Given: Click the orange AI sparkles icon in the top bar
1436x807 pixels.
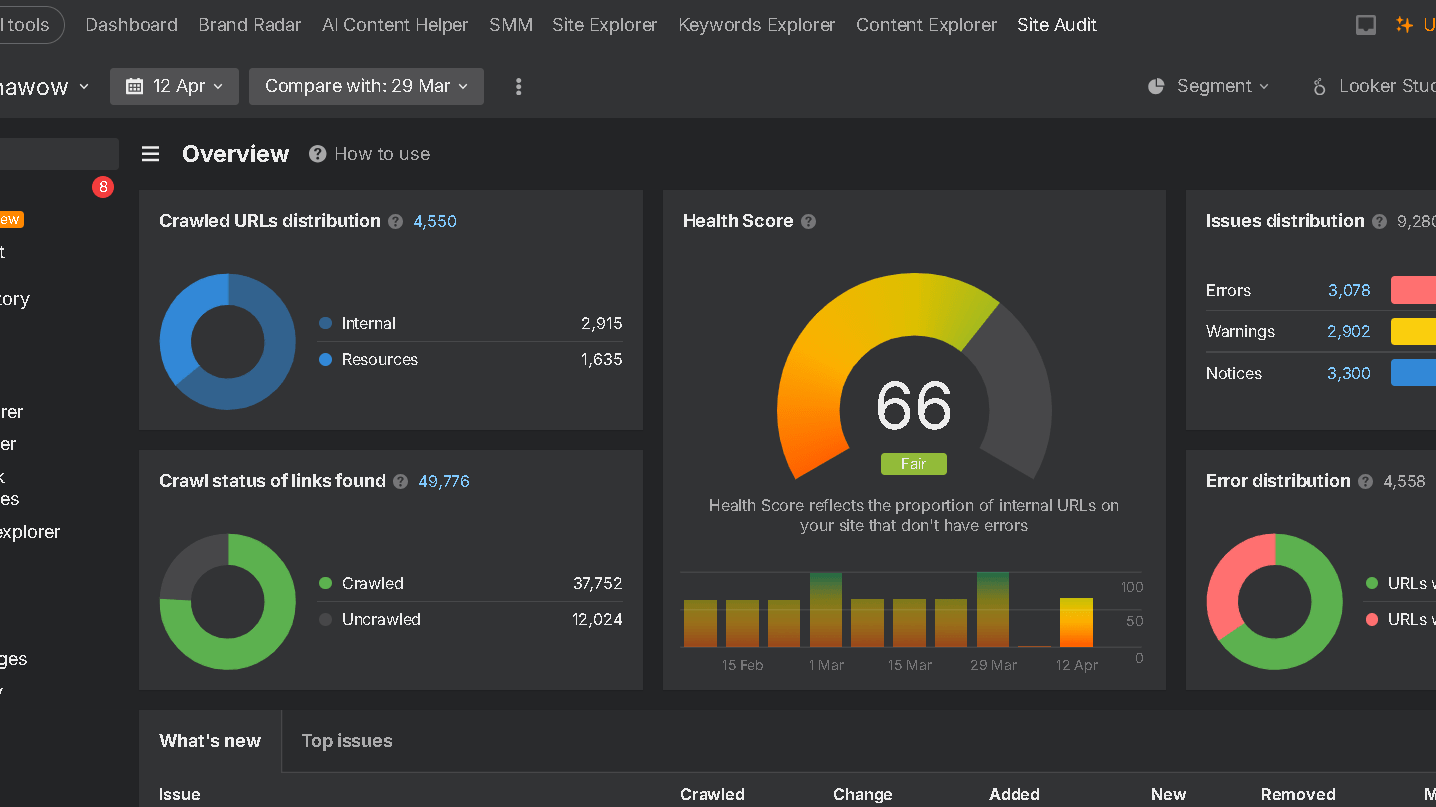Looking at the screenshot, I should coord(1403,24).
